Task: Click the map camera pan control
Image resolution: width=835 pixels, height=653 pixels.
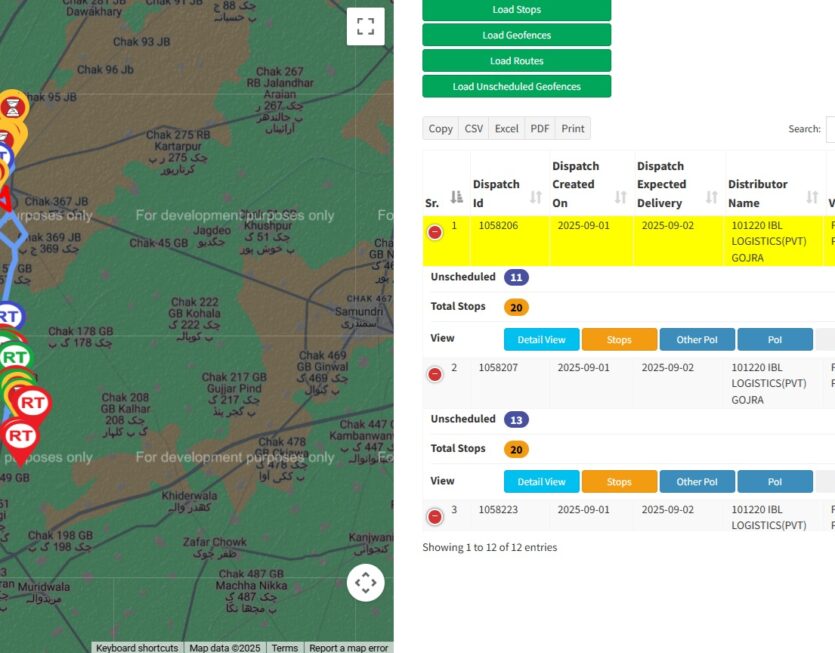Action: (365, 582)
